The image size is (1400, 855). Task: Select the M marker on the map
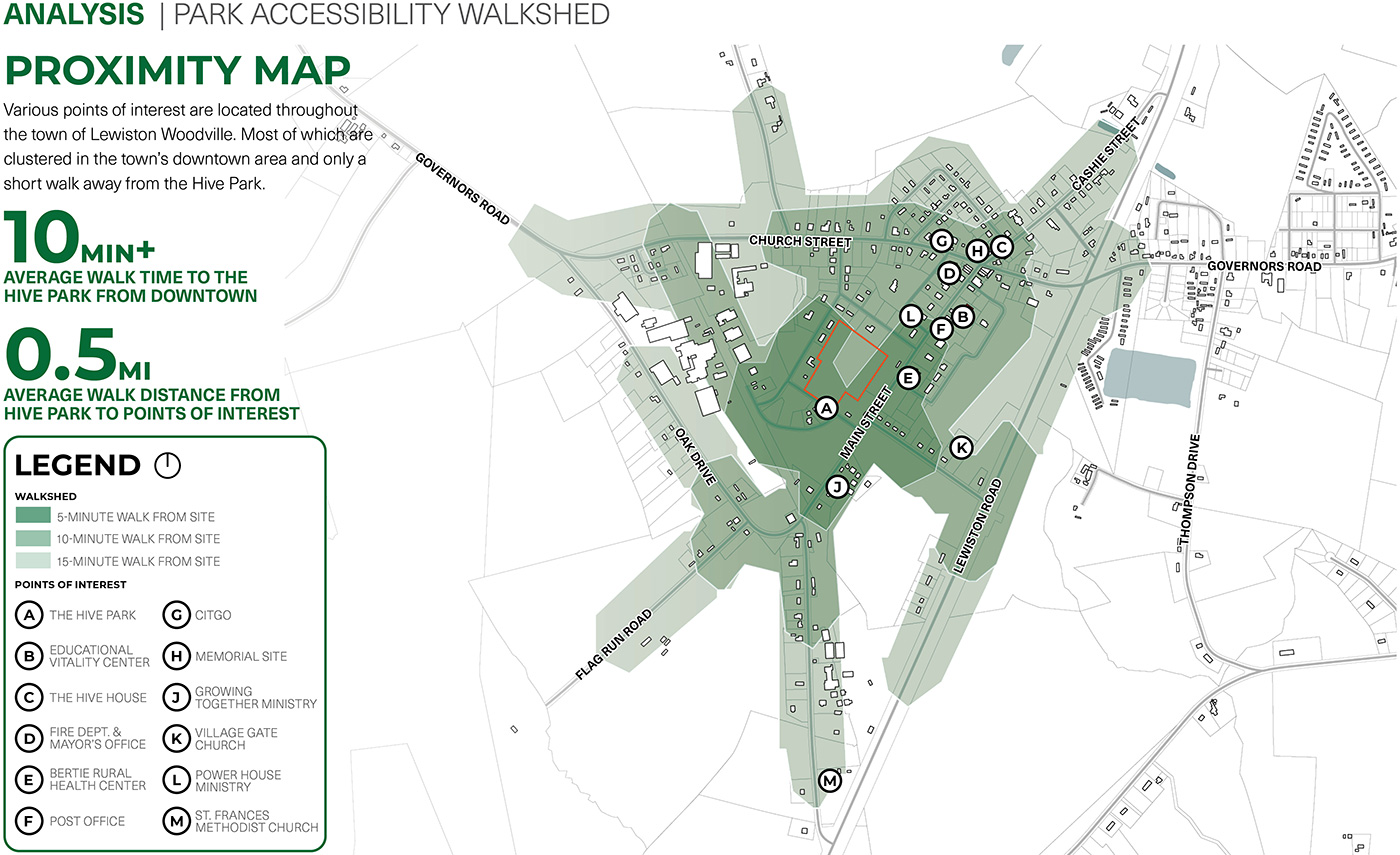click(830, 780)
